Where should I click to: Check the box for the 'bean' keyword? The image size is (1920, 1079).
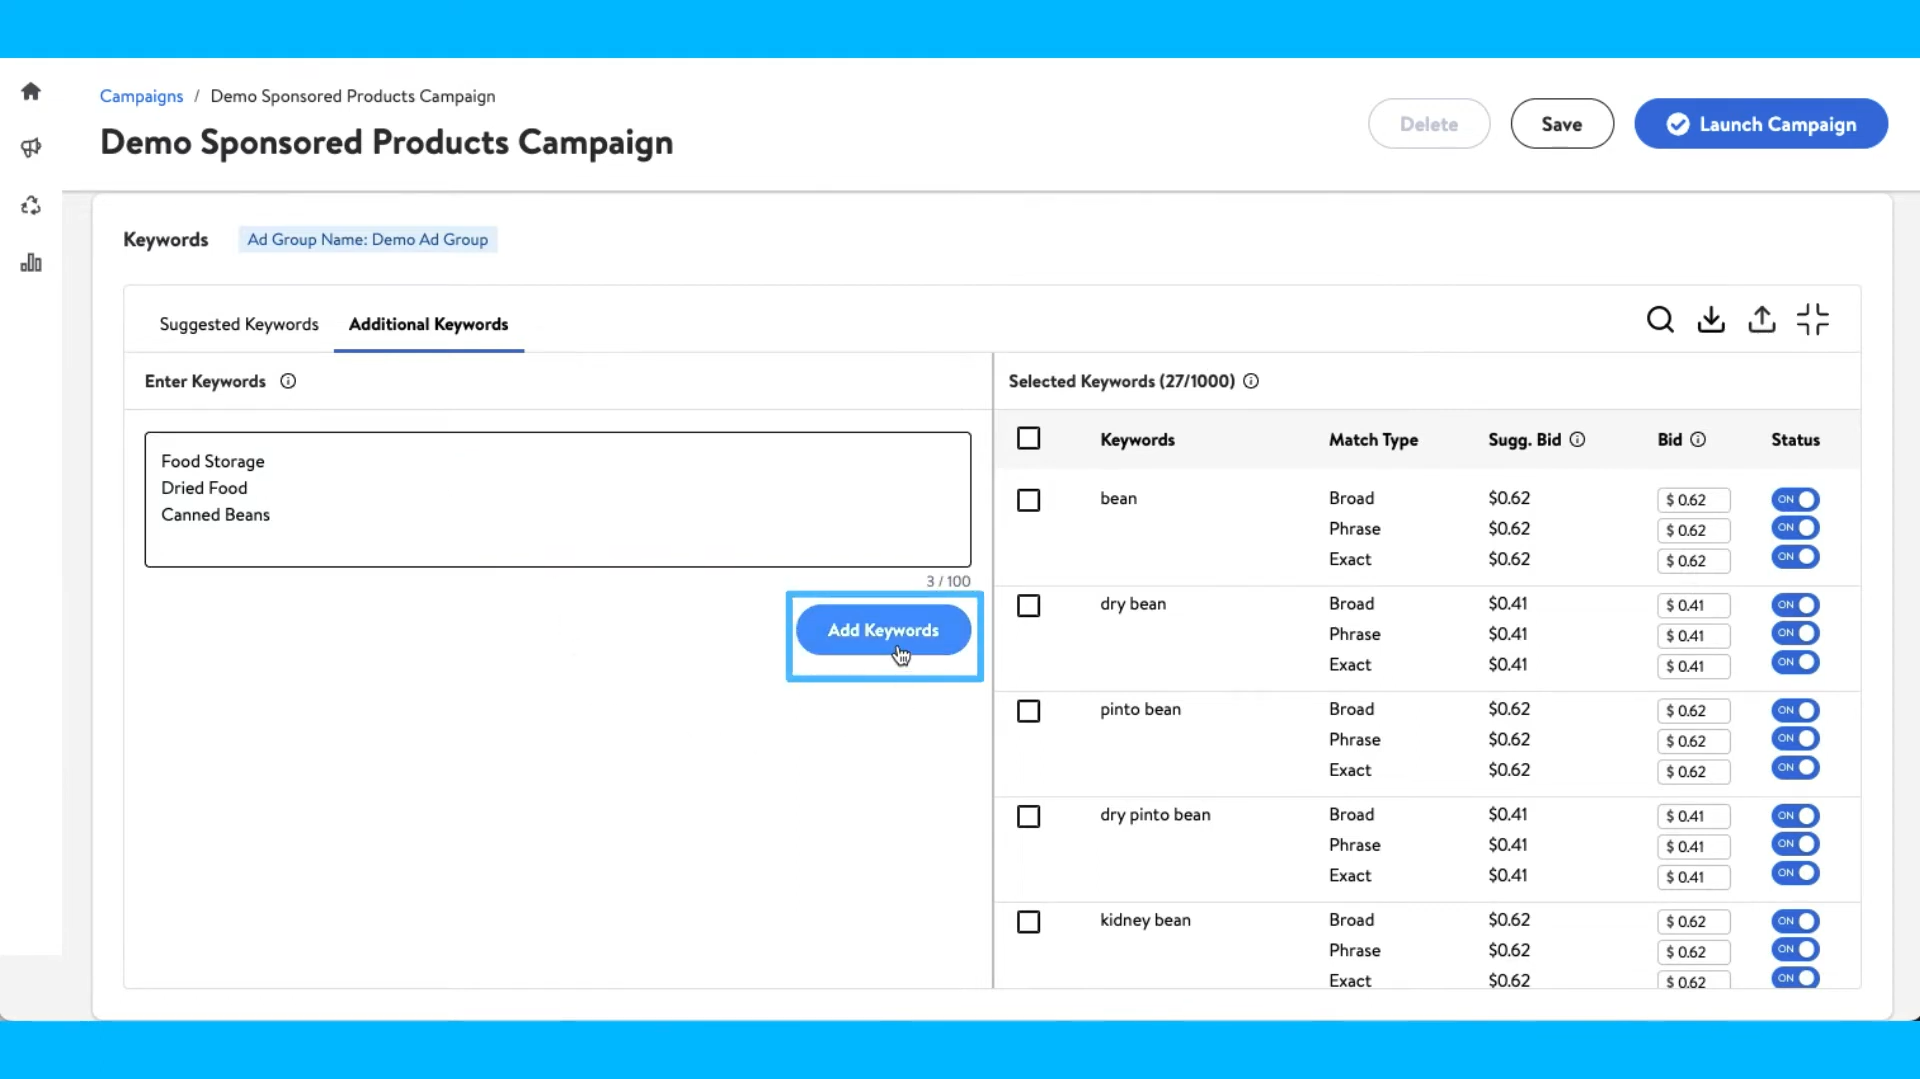1028,500
